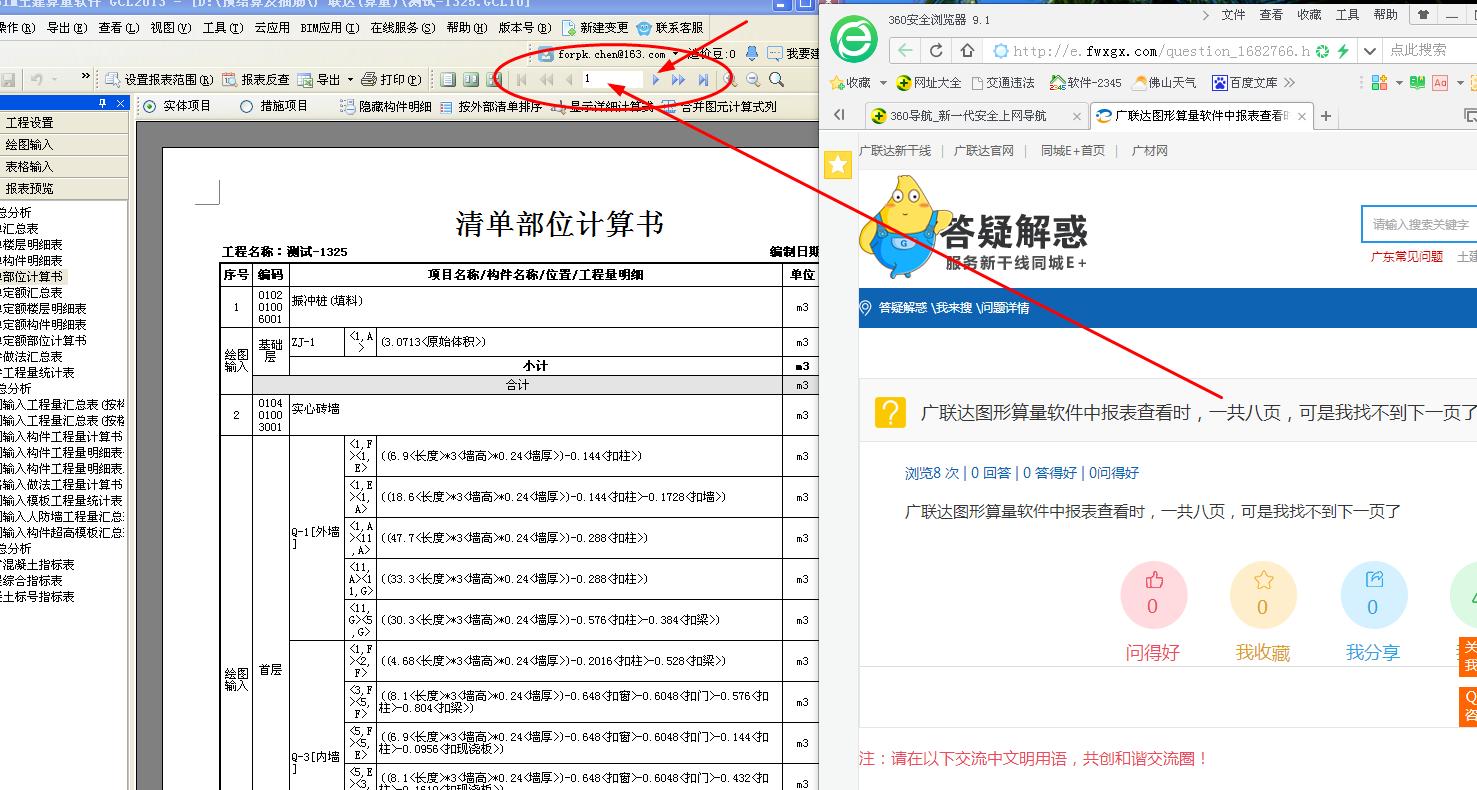Click browser address bar URL

(x=1161, y=50)
